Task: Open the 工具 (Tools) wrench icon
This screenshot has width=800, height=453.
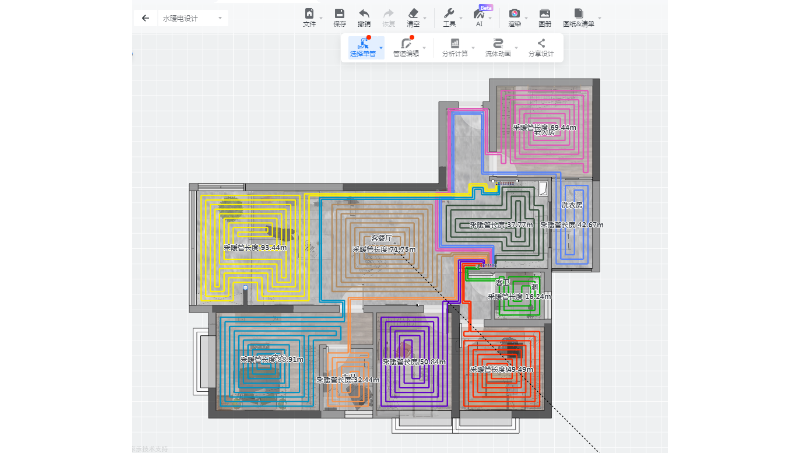Action: tap(449, 17)
